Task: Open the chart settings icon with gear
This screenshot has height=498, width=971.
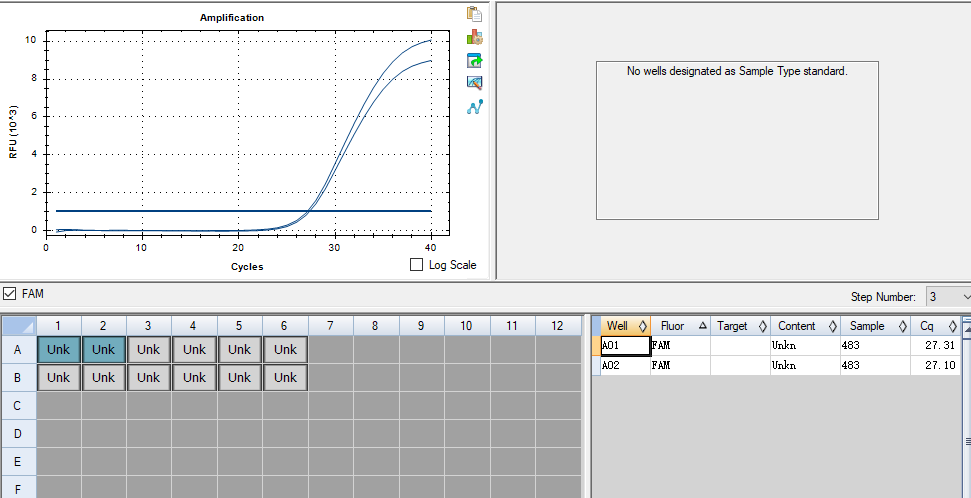Action: coord(474,37)
